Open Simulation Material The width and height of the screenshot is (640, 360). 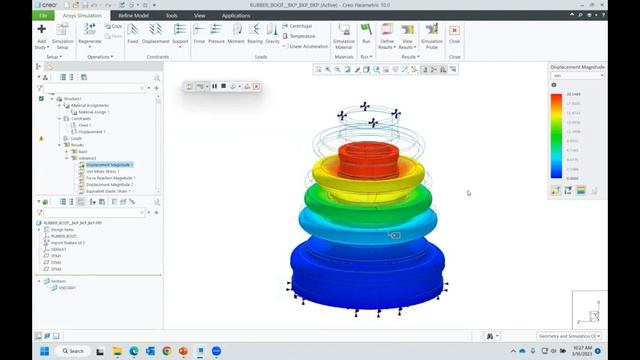344,36
